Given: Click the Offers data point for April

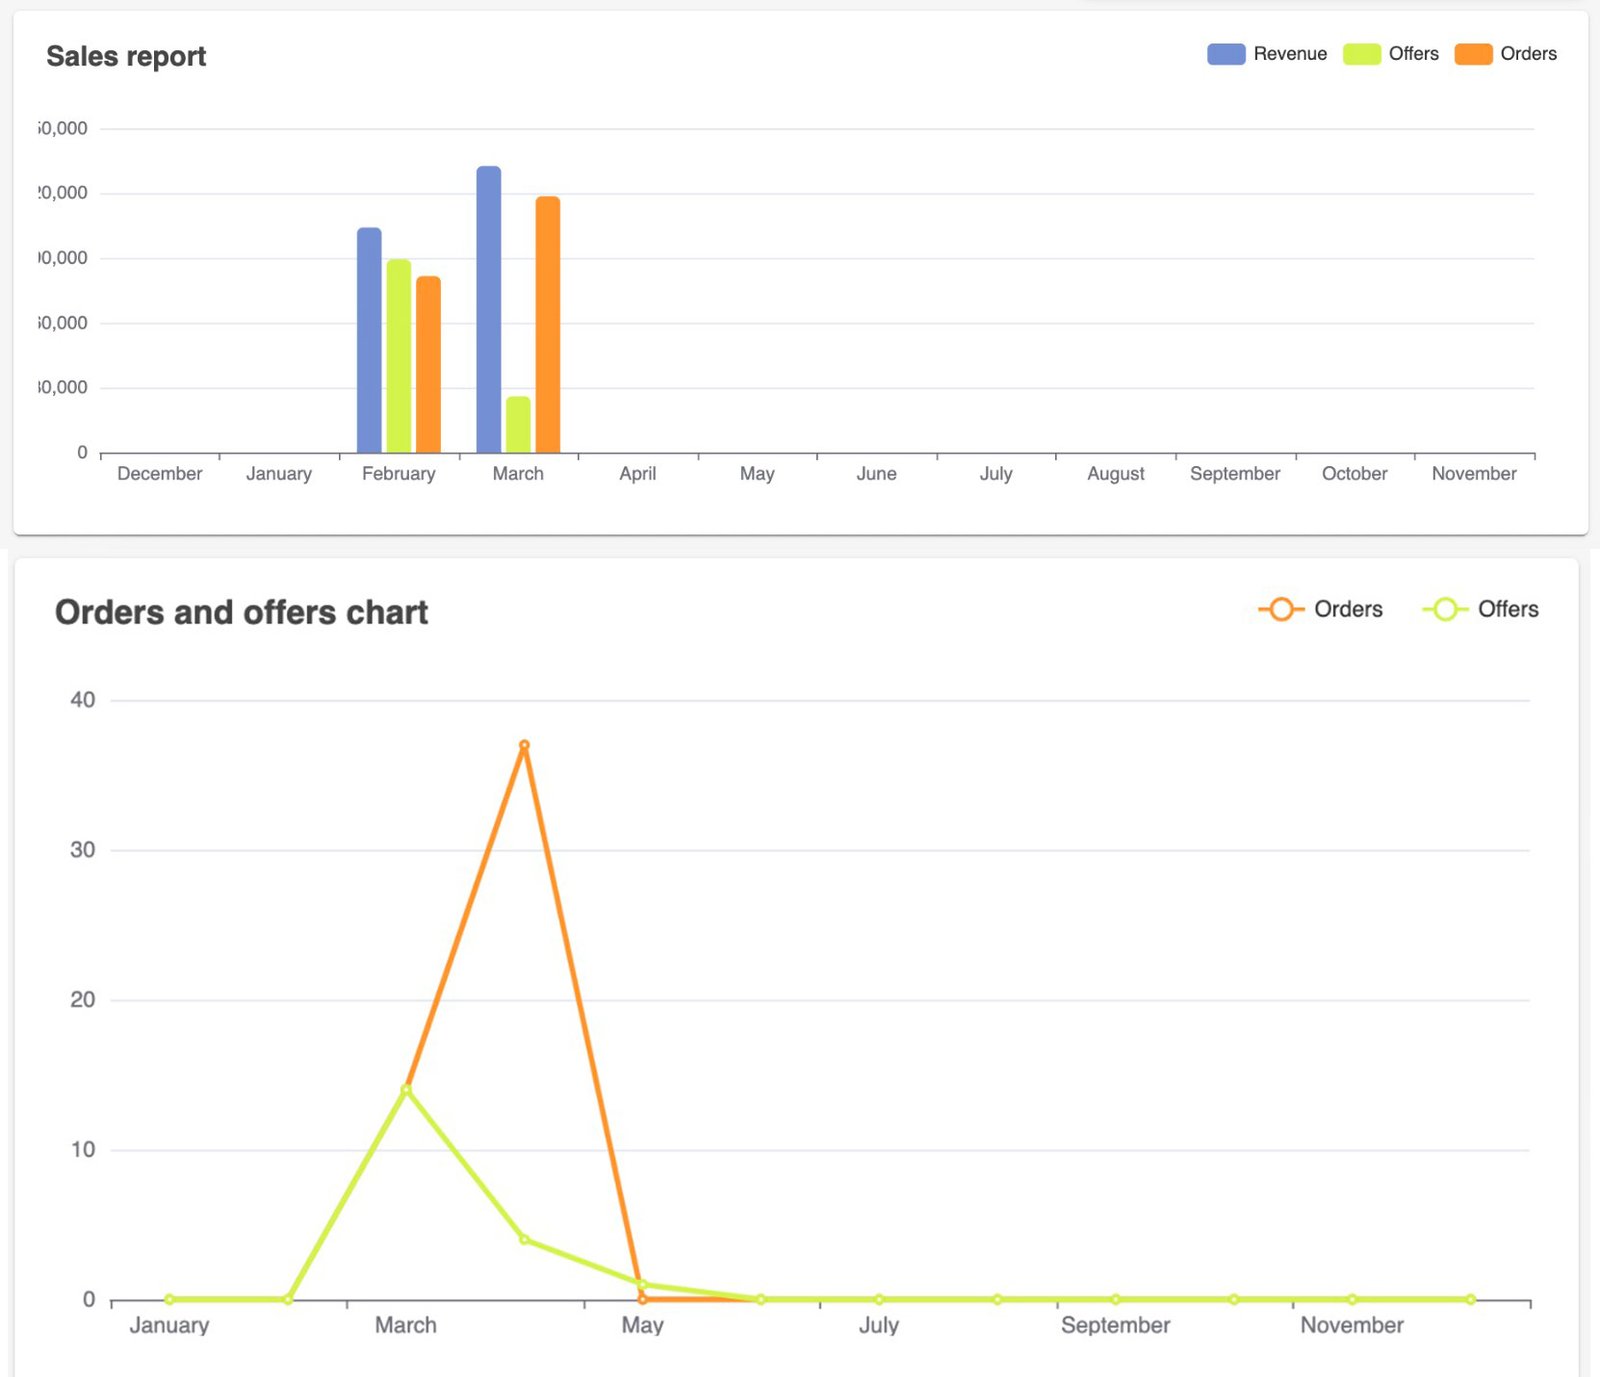Looking at the screenshot, I should [524, 1239].
